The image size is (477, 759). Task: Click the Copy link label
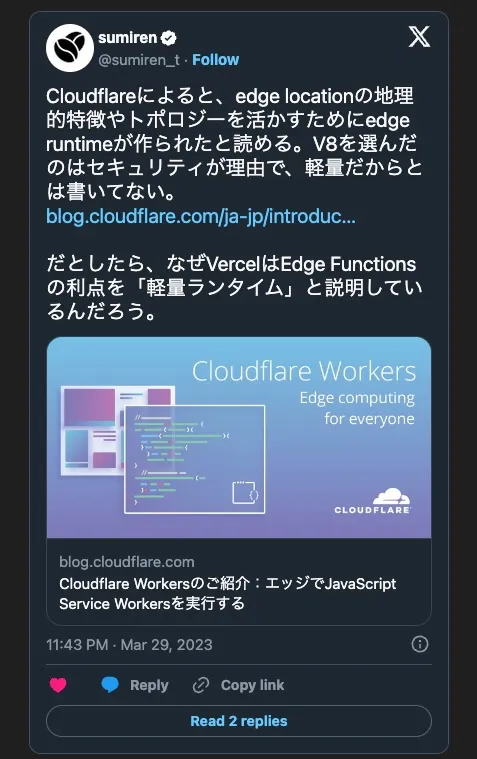coord(252,685)
